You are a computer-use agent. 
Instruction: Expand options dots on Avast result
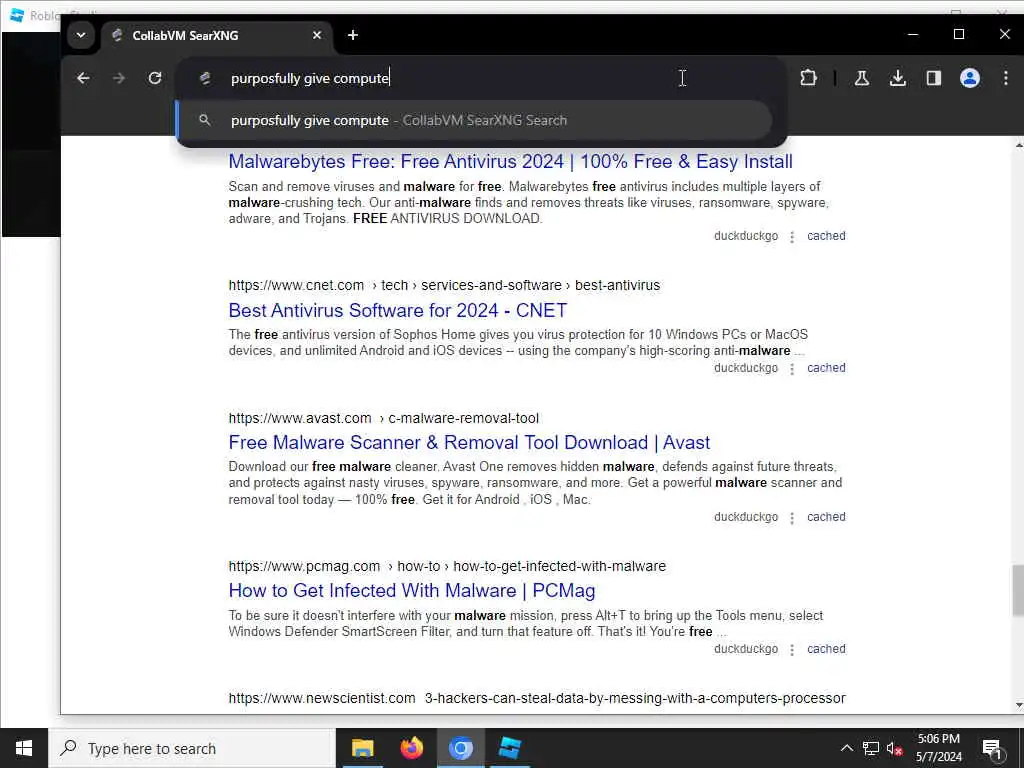792,518
